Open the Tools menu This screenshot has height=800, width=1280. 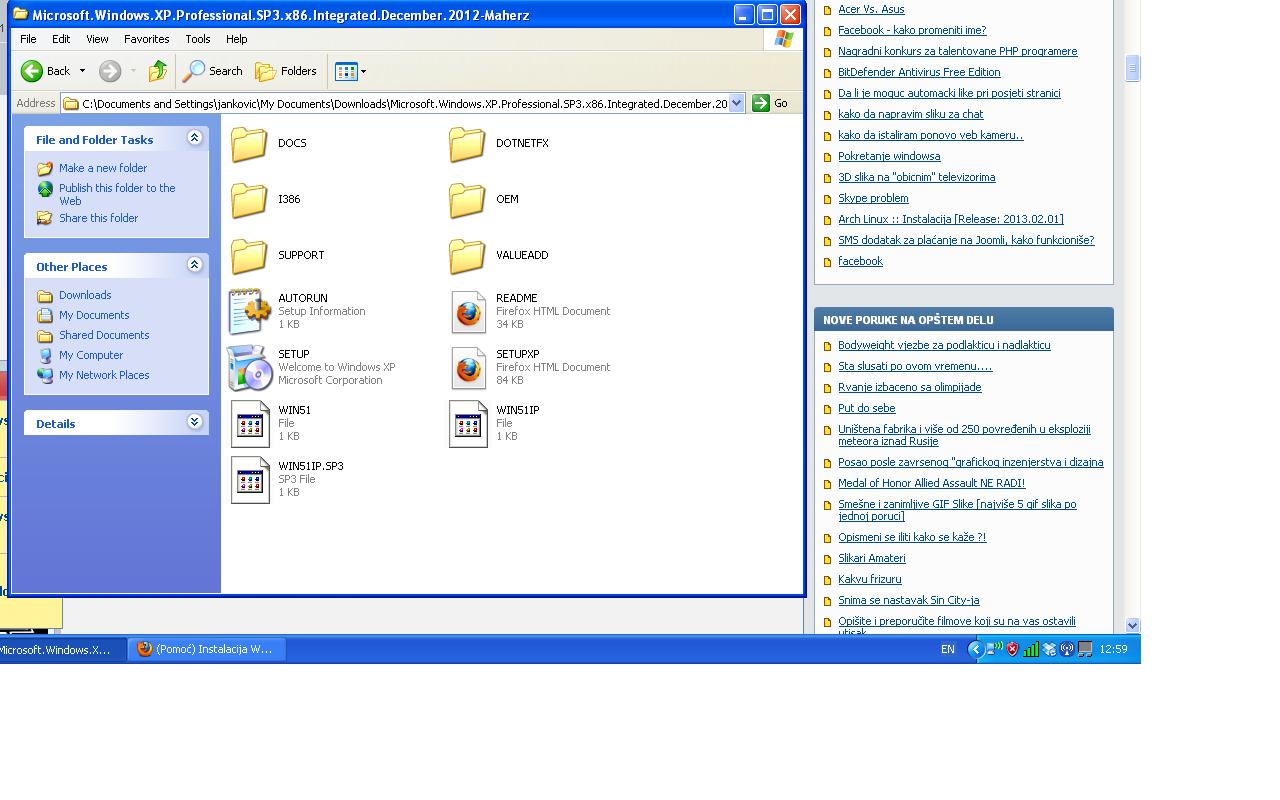click(x=198, y=39)
